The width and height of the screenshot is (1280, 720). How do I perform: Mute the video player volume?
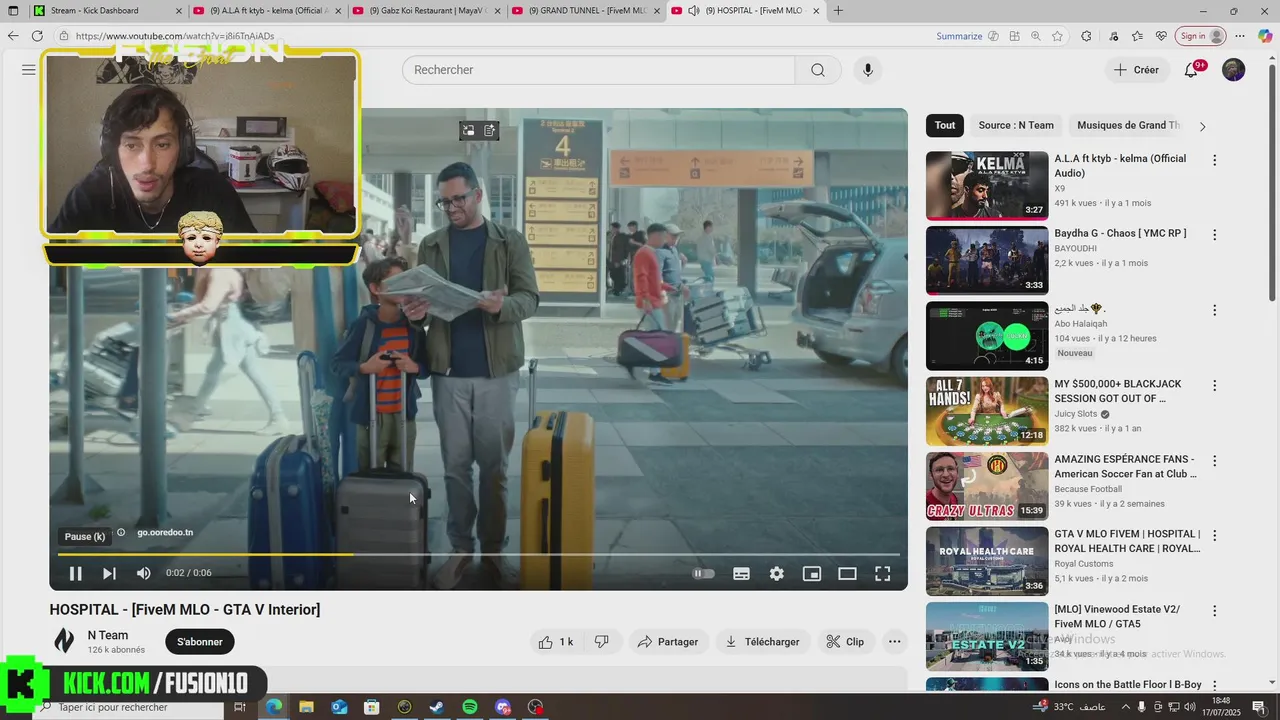point(143,573)
